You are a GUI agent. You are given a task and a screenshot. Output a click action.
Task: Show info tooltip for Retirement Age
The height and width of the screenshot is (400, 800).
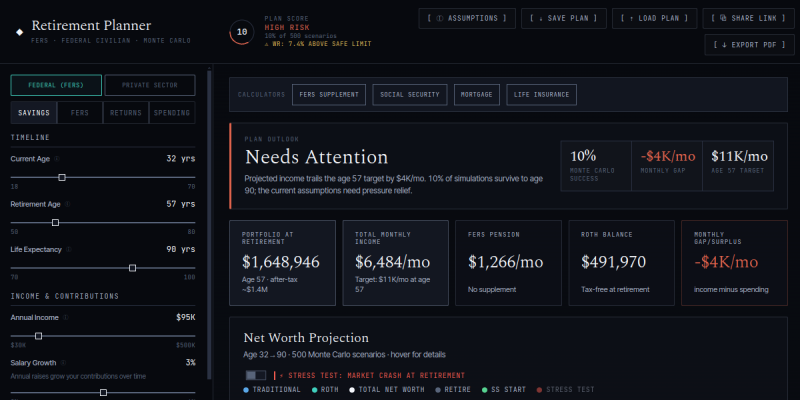pyautogui.click(x=67, y=204)
